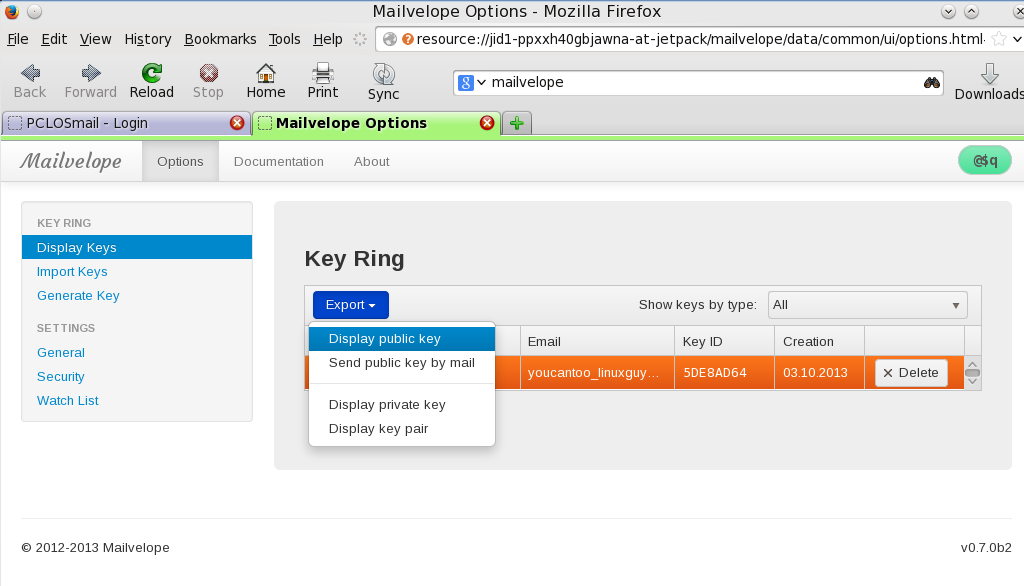Click the binoculars search icon

pos(931,83)
